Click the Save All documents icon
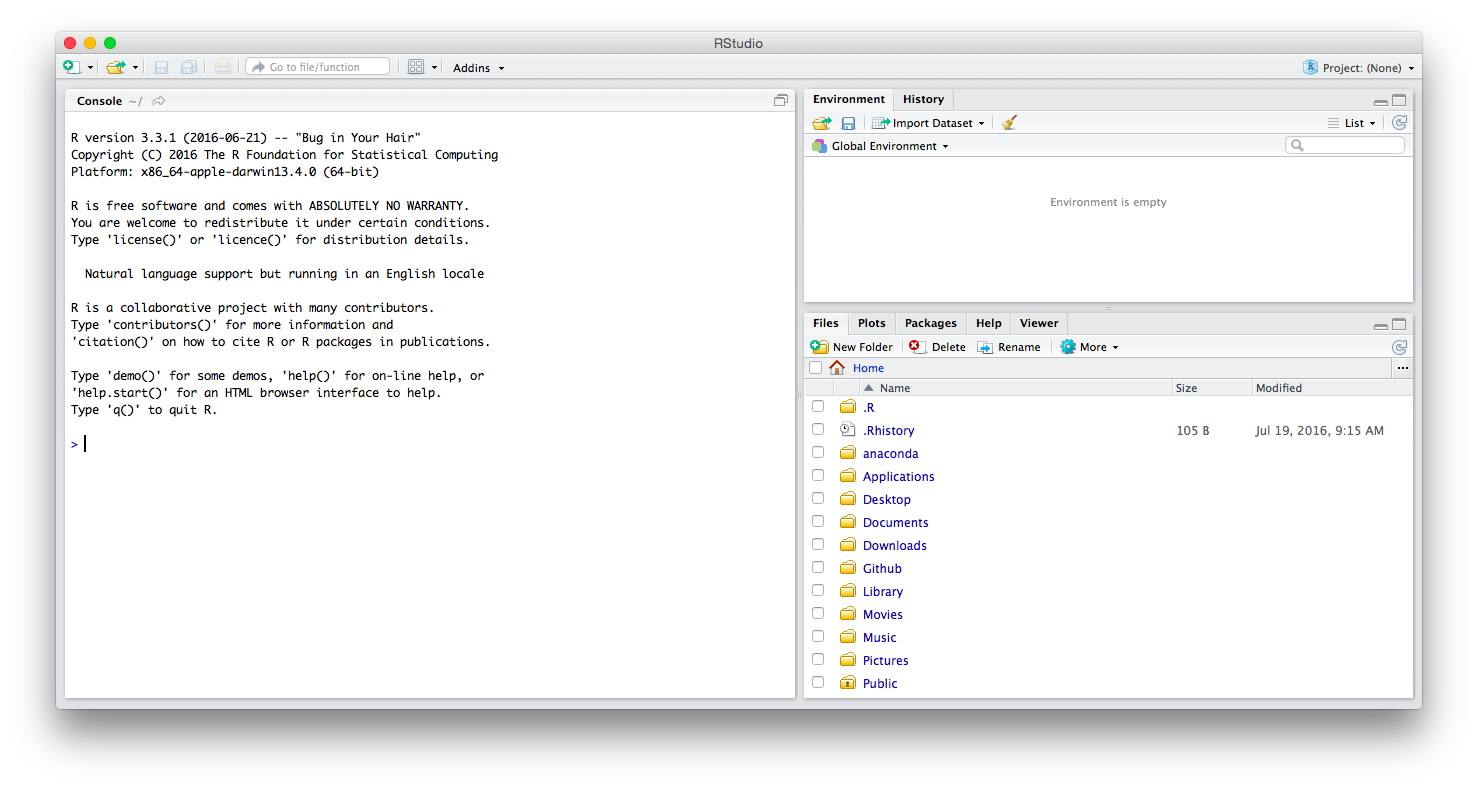 coord(188,67)
